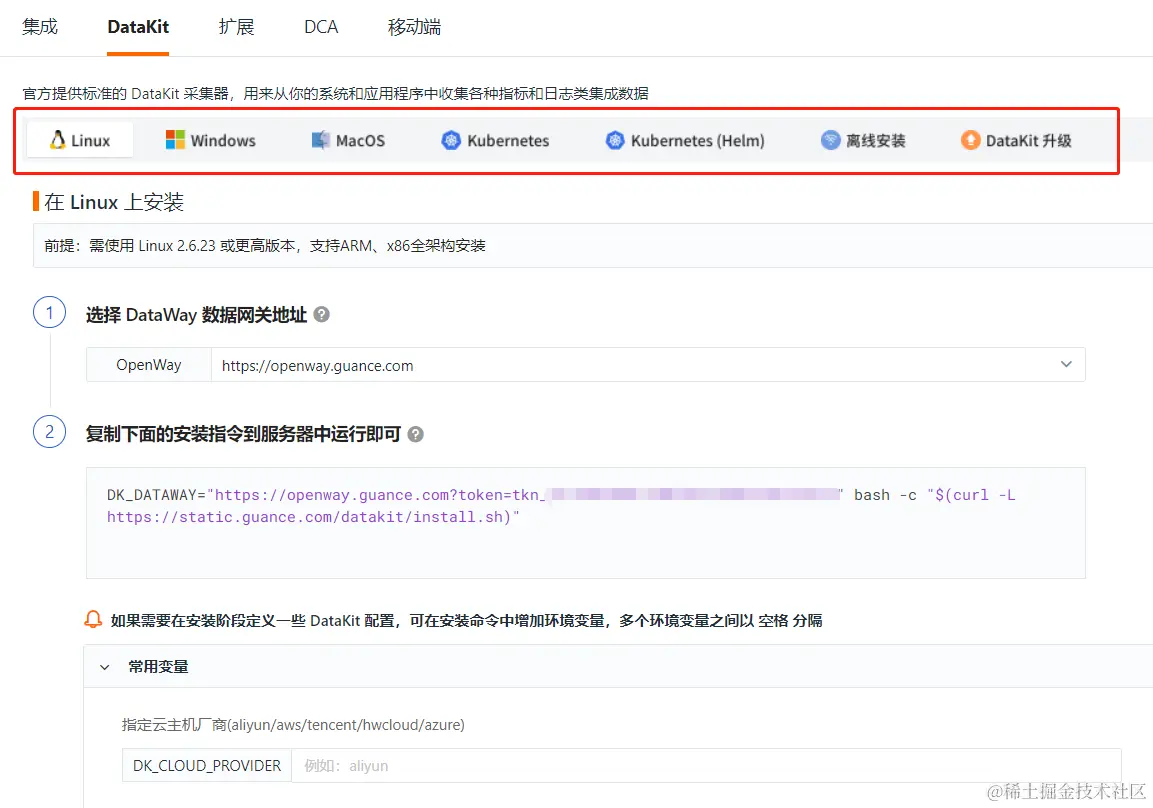Viewport: 1153px width, 808px height.
Task: Click the 常用变量 section title
Action: 158,667
